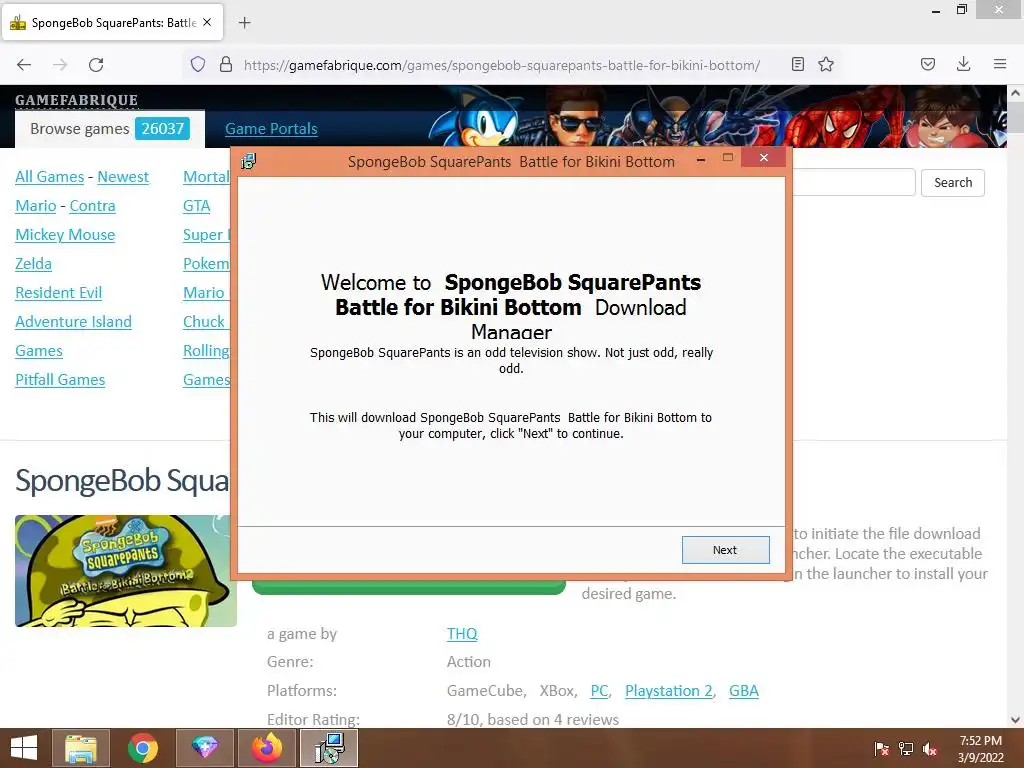Image resolution: width=1024 pixels, height=768 pixels.
Task: Open the Browse games tab
Action: (110, 129)
